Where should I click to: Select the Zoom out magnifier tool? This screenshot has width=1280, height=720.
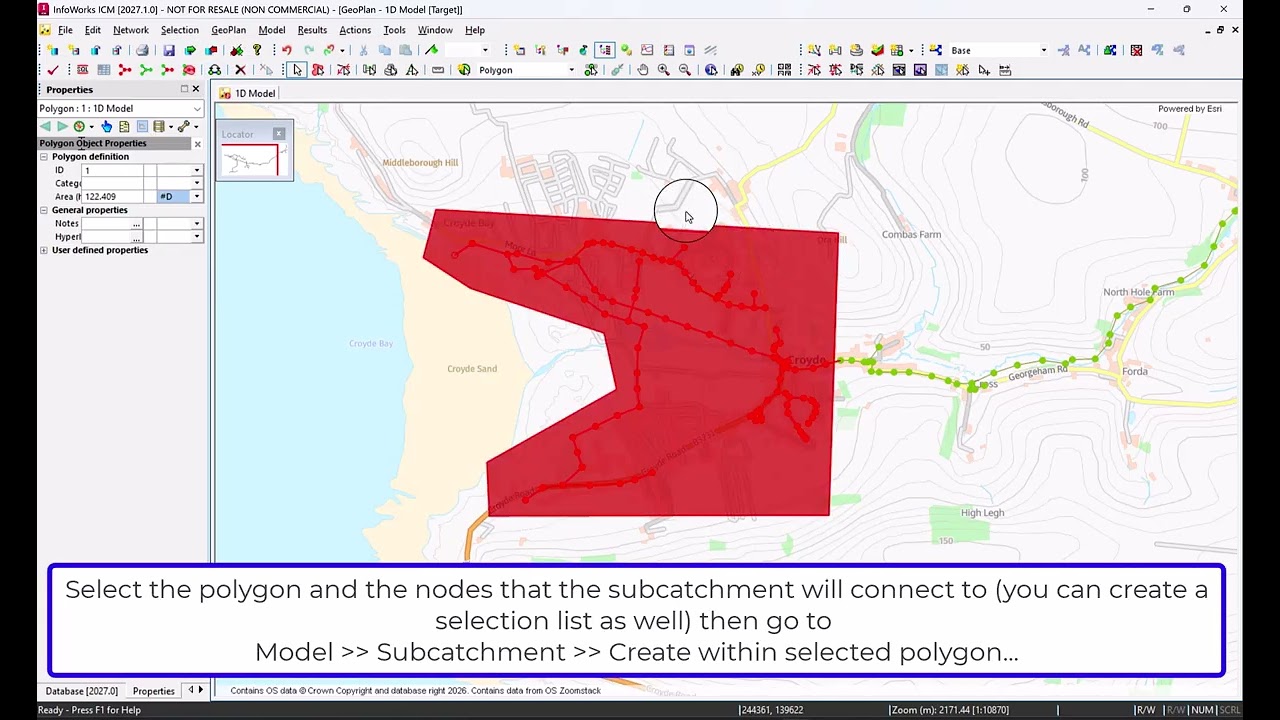click(685, 70)
